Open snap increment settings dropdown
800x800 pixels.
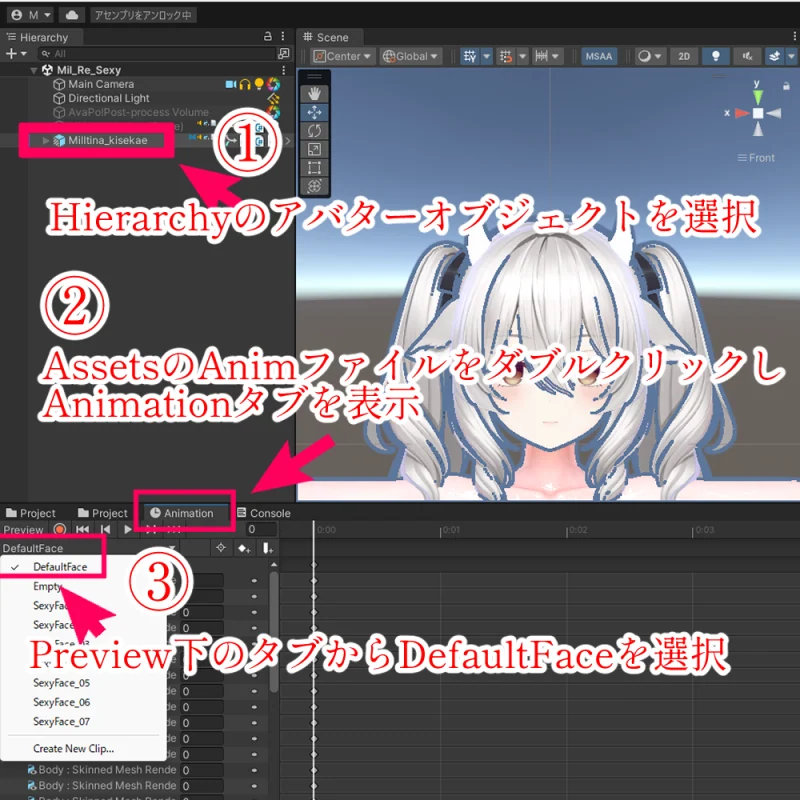tap(547, 56)
